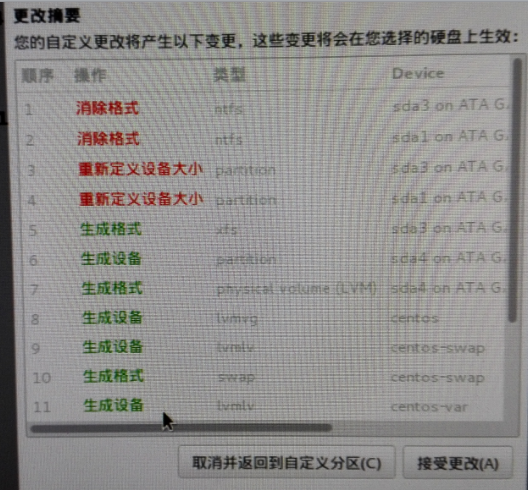Click the swap type cell in row 10
The image size is (528, 490).
click(x=236, y=378)
